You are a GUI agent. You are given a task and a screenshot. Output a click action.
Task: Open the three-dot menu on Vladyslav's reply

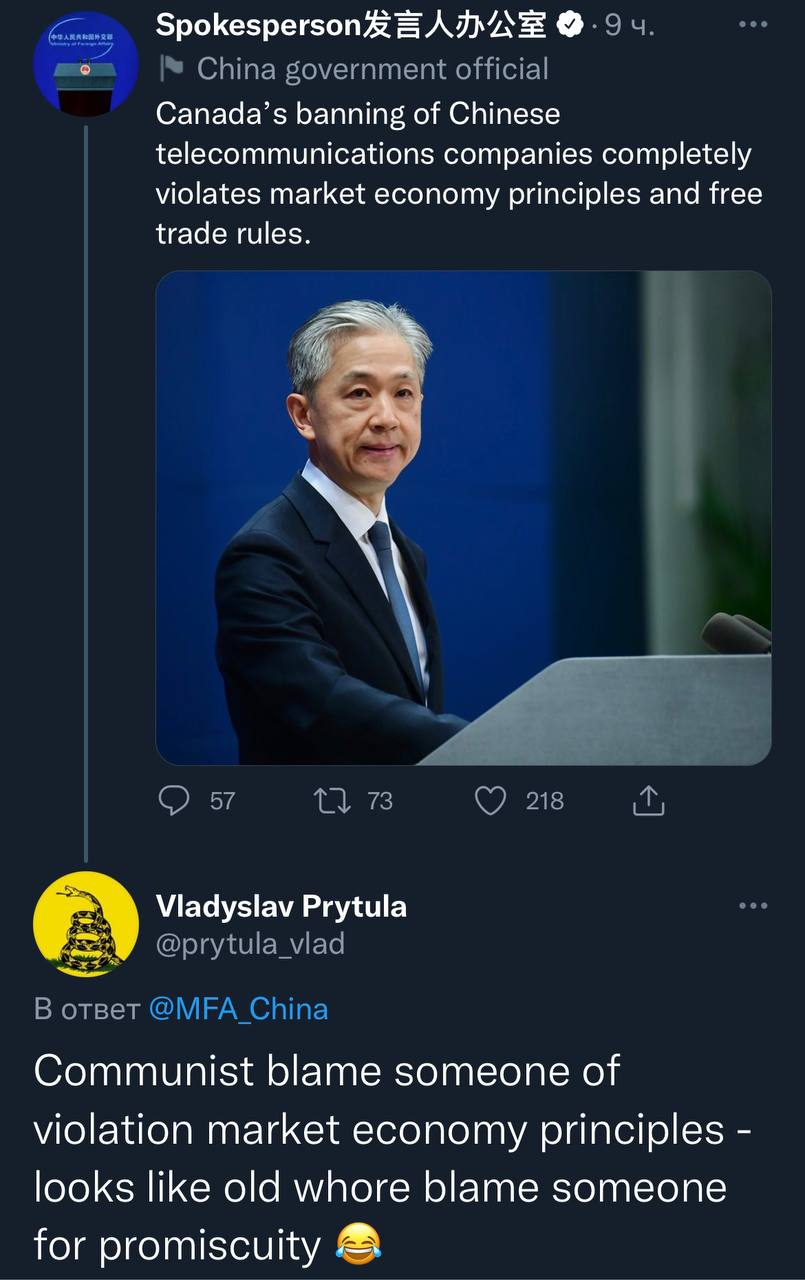pos(752,906)
